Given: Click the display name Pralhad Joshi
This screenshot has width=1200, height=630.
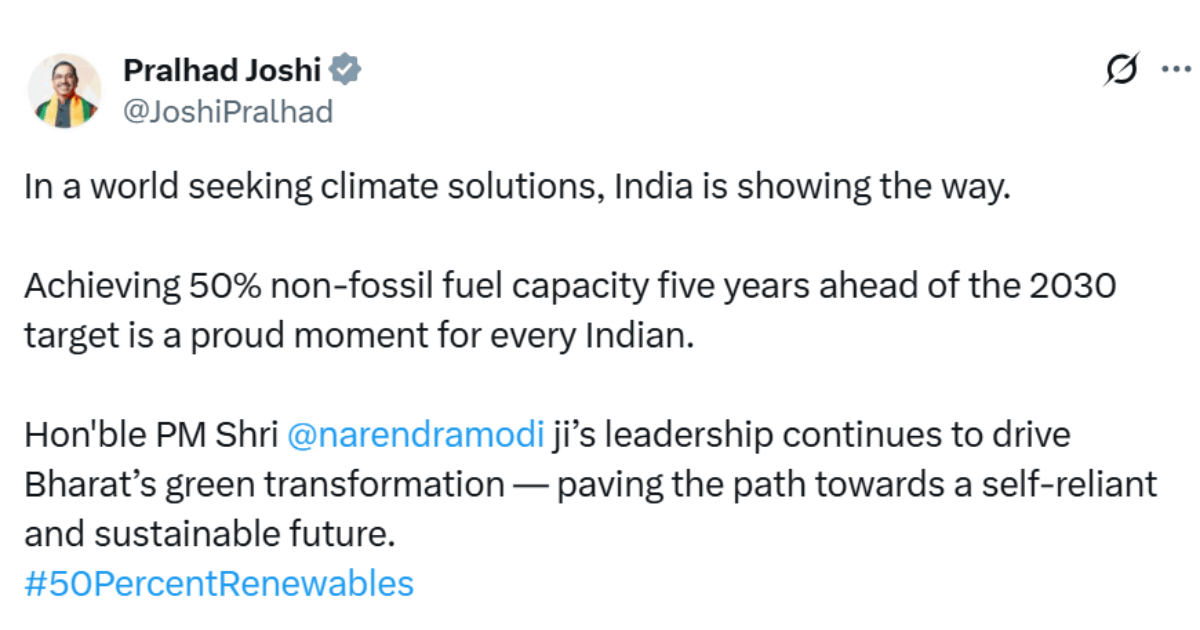Looking at the screenshot, I should 222,71.
